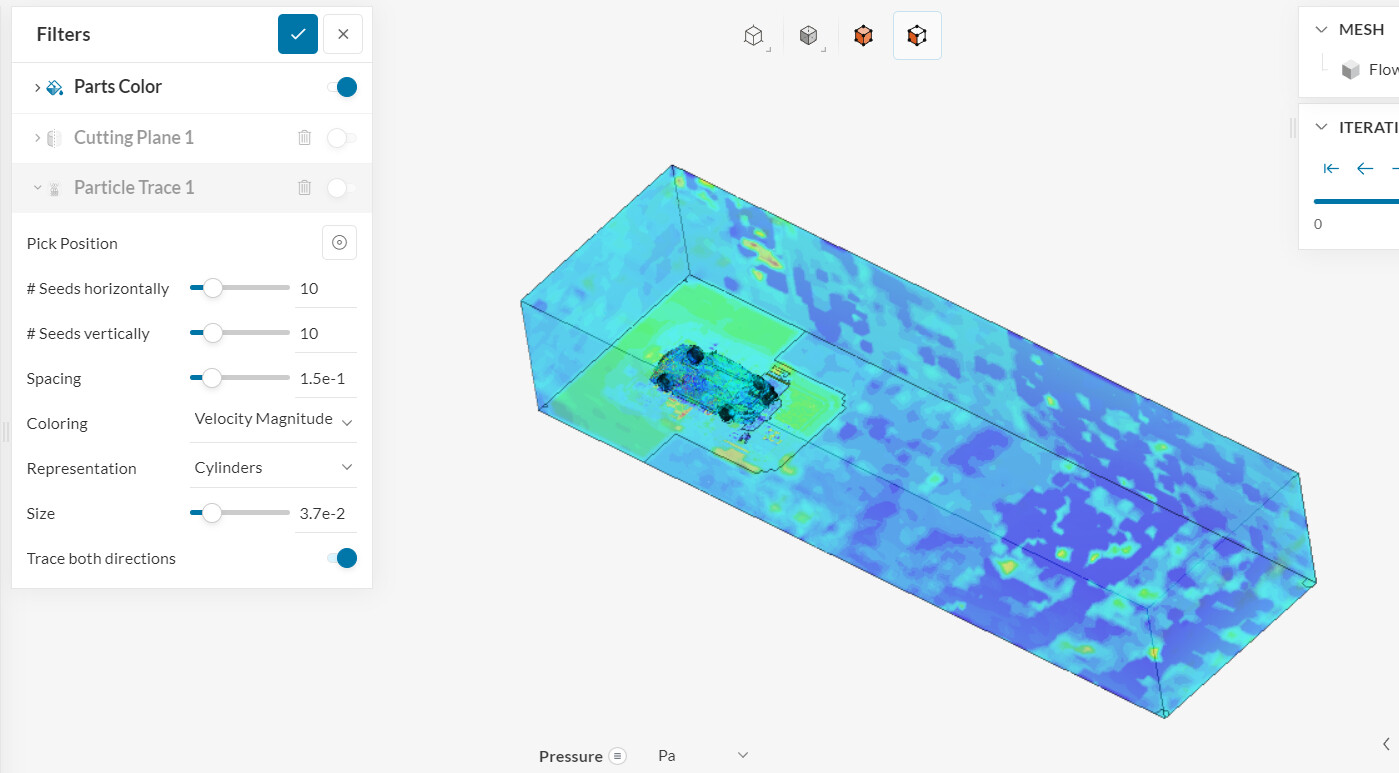1399x773 pixels.
Task: Click the Parts Color label
Action: 118,87
